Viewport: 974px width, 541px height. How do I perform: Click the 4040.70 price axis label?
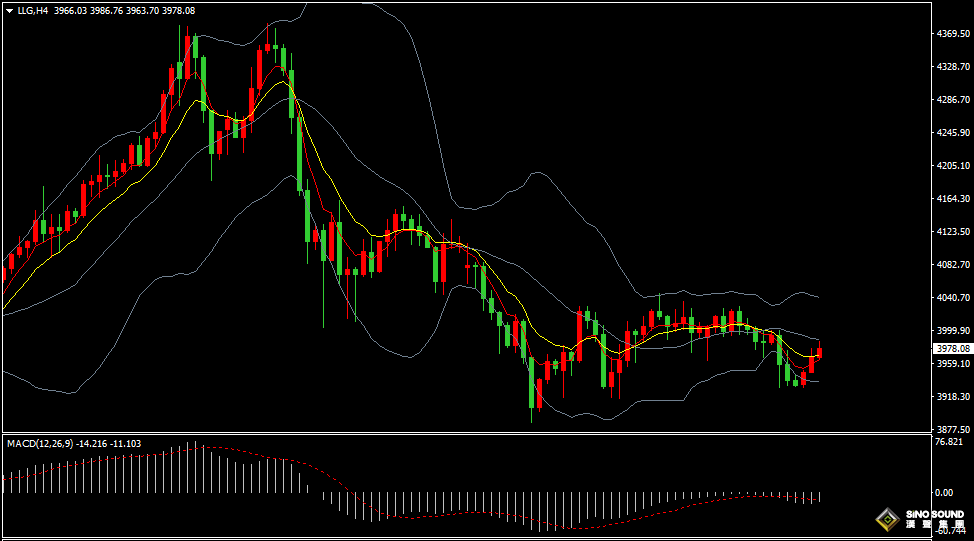click(952, 298)
